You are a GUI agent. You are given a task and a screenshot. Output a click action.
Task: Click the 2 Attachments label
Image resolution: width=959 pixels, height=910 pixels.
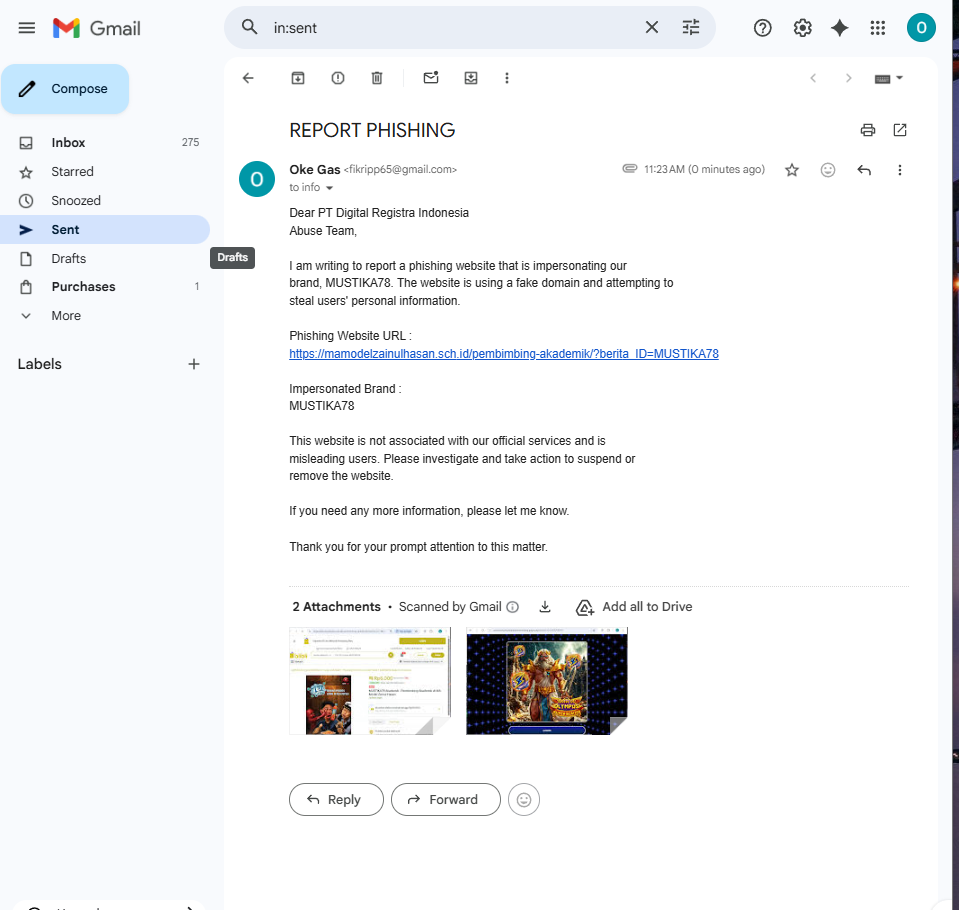[x=336, y=607]
